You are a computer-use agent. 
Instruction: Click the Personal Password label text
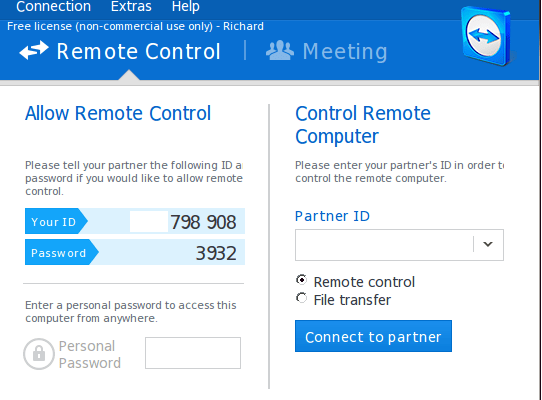[x=90, y=354]
